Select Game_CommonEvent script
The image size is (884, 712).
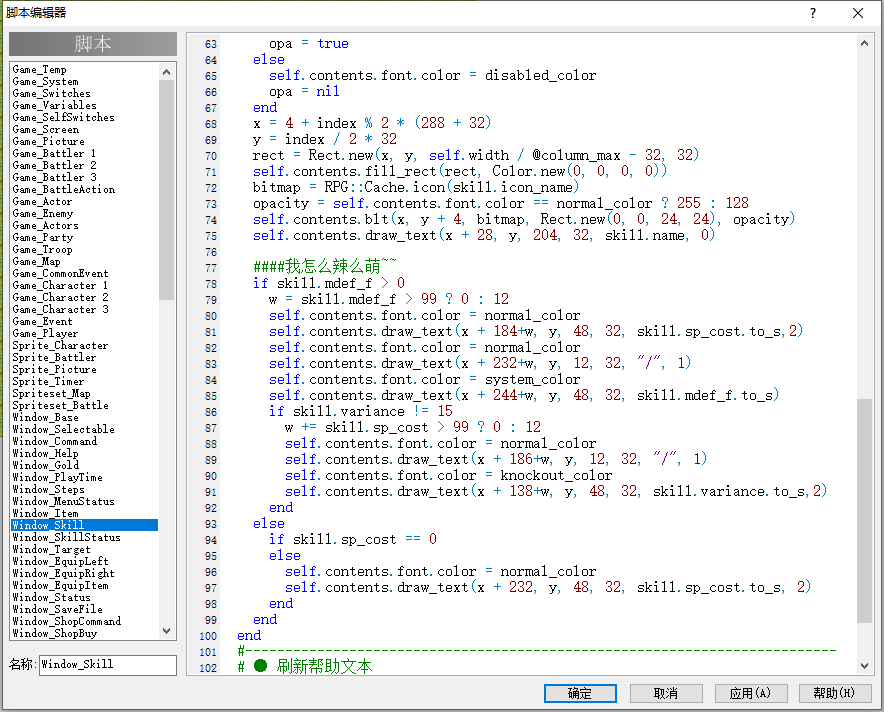60,273
